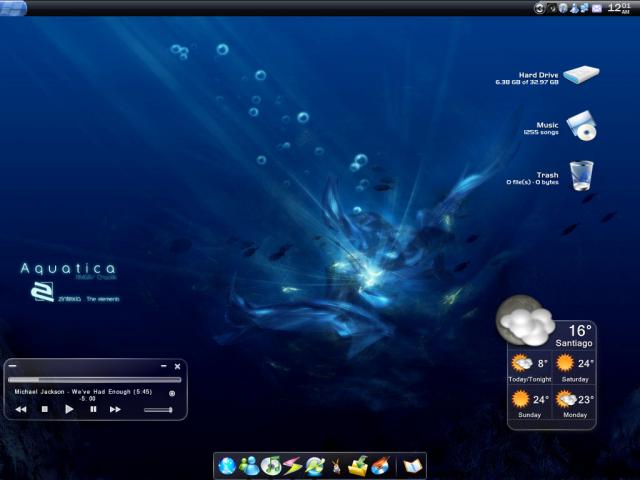
Task: Open the green arrow globe icon in the dock
Action: (x=315, y=466)
